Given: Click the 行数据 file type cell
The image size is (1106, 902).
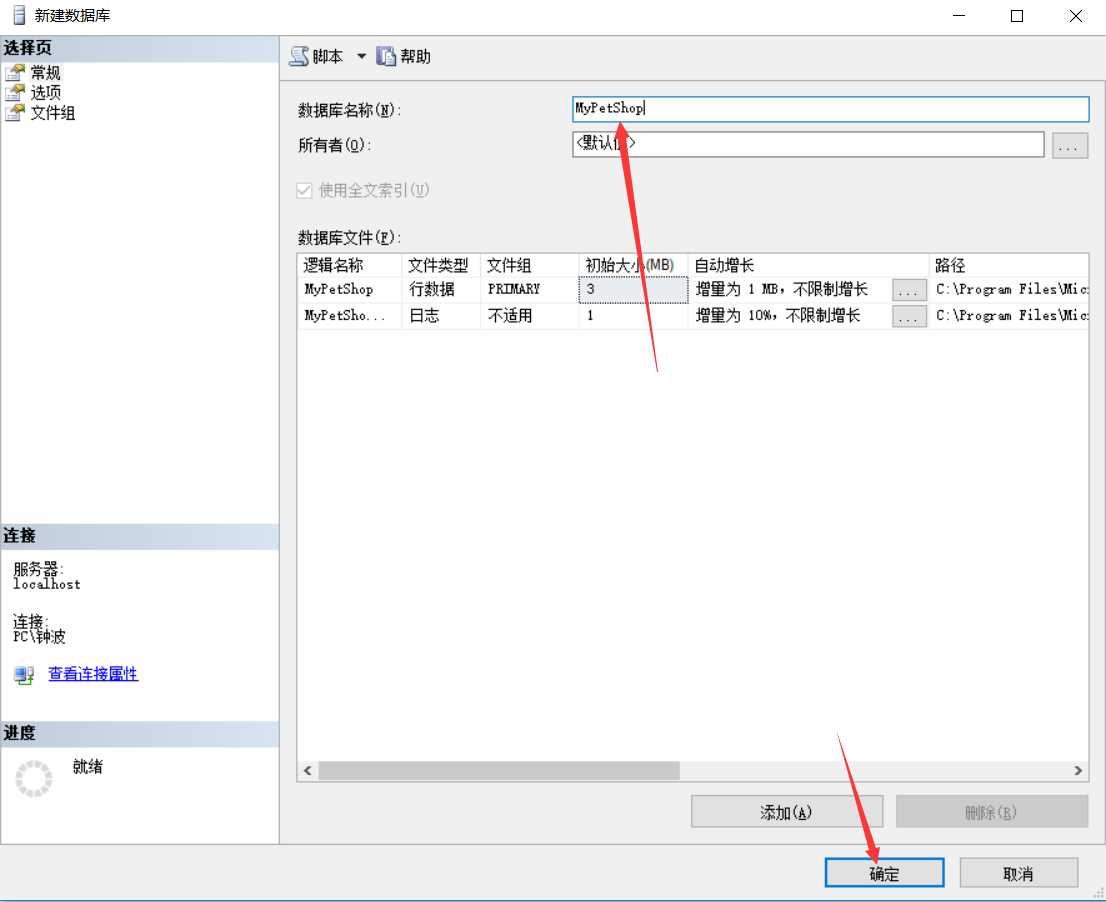Looking at the screenshot, I should pyautogui.click(x=441, y=289).
